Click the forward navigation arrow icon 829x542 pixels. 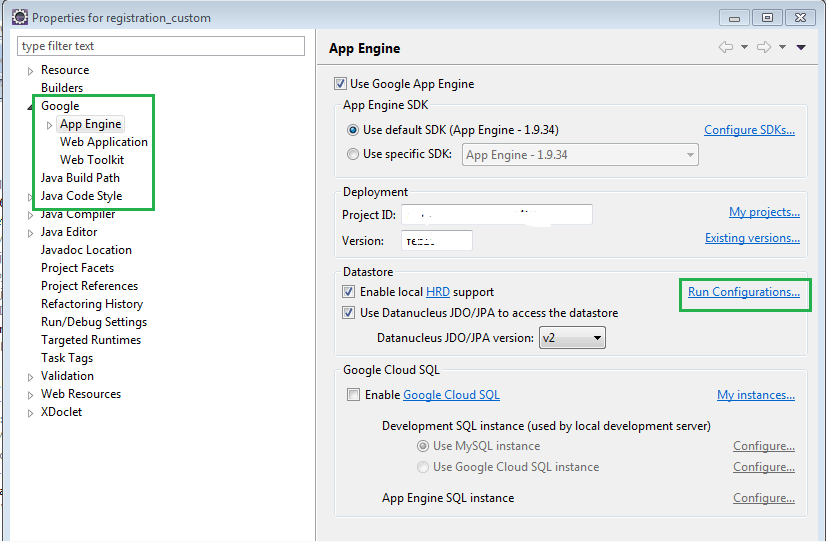[763, 47]
